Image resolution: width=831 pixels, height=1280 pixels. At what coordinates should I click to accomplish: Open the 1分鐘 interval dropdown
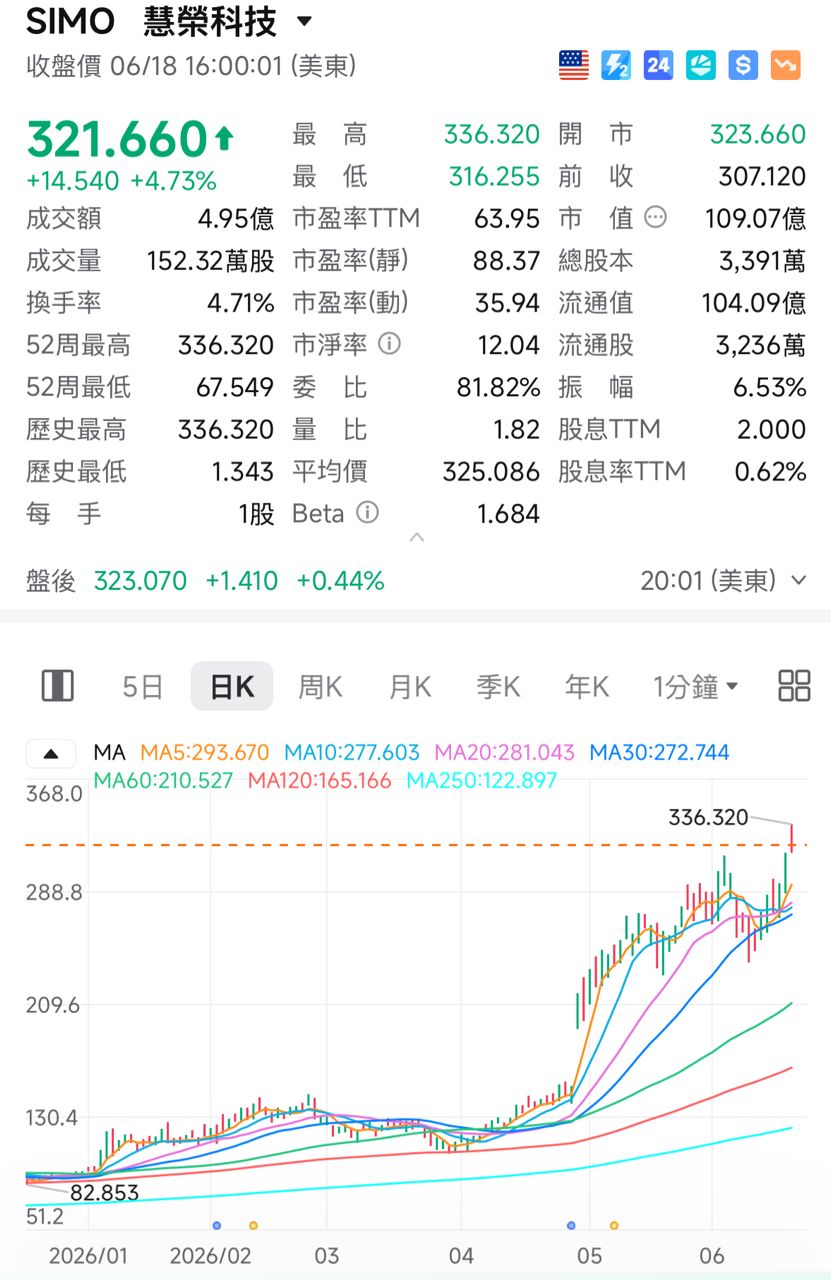tap(696, 687)
